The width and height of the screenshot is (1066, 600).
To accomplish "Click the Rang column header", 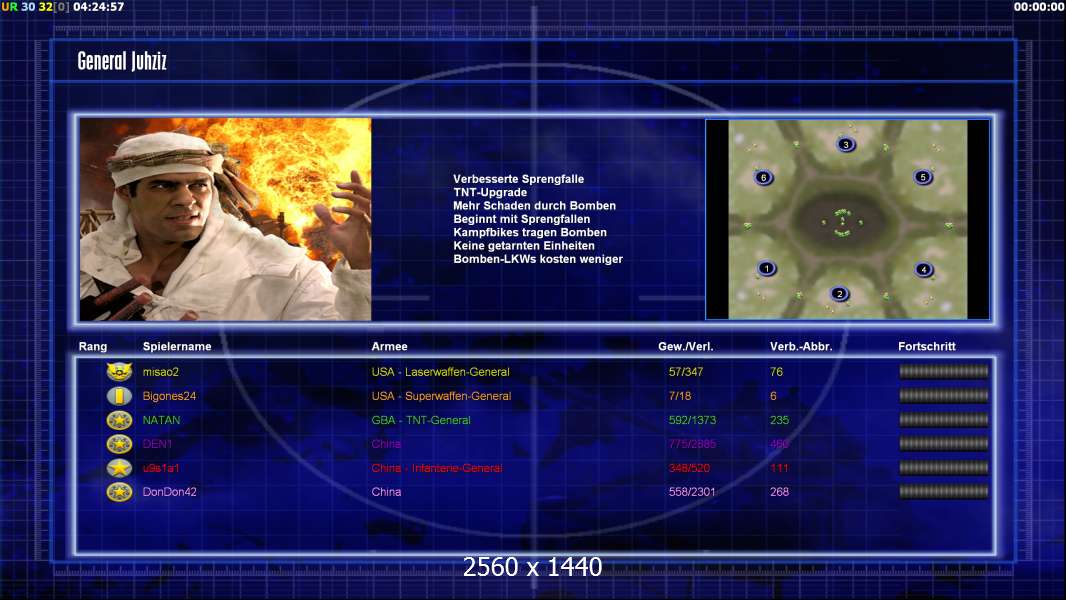I will [92, 347].
